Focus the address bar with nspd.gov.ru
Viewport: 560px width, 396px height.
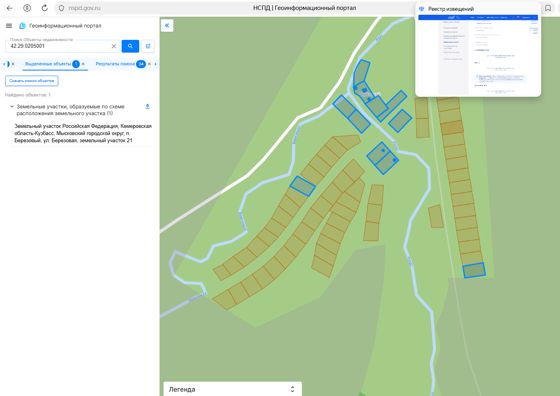point(84,8)
